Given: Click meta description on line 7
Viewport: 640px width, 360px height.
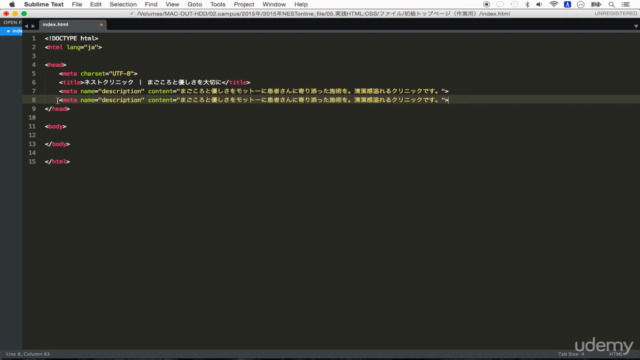Looking at the screenshot, I should pyautogui.click(x=253, y=91).
